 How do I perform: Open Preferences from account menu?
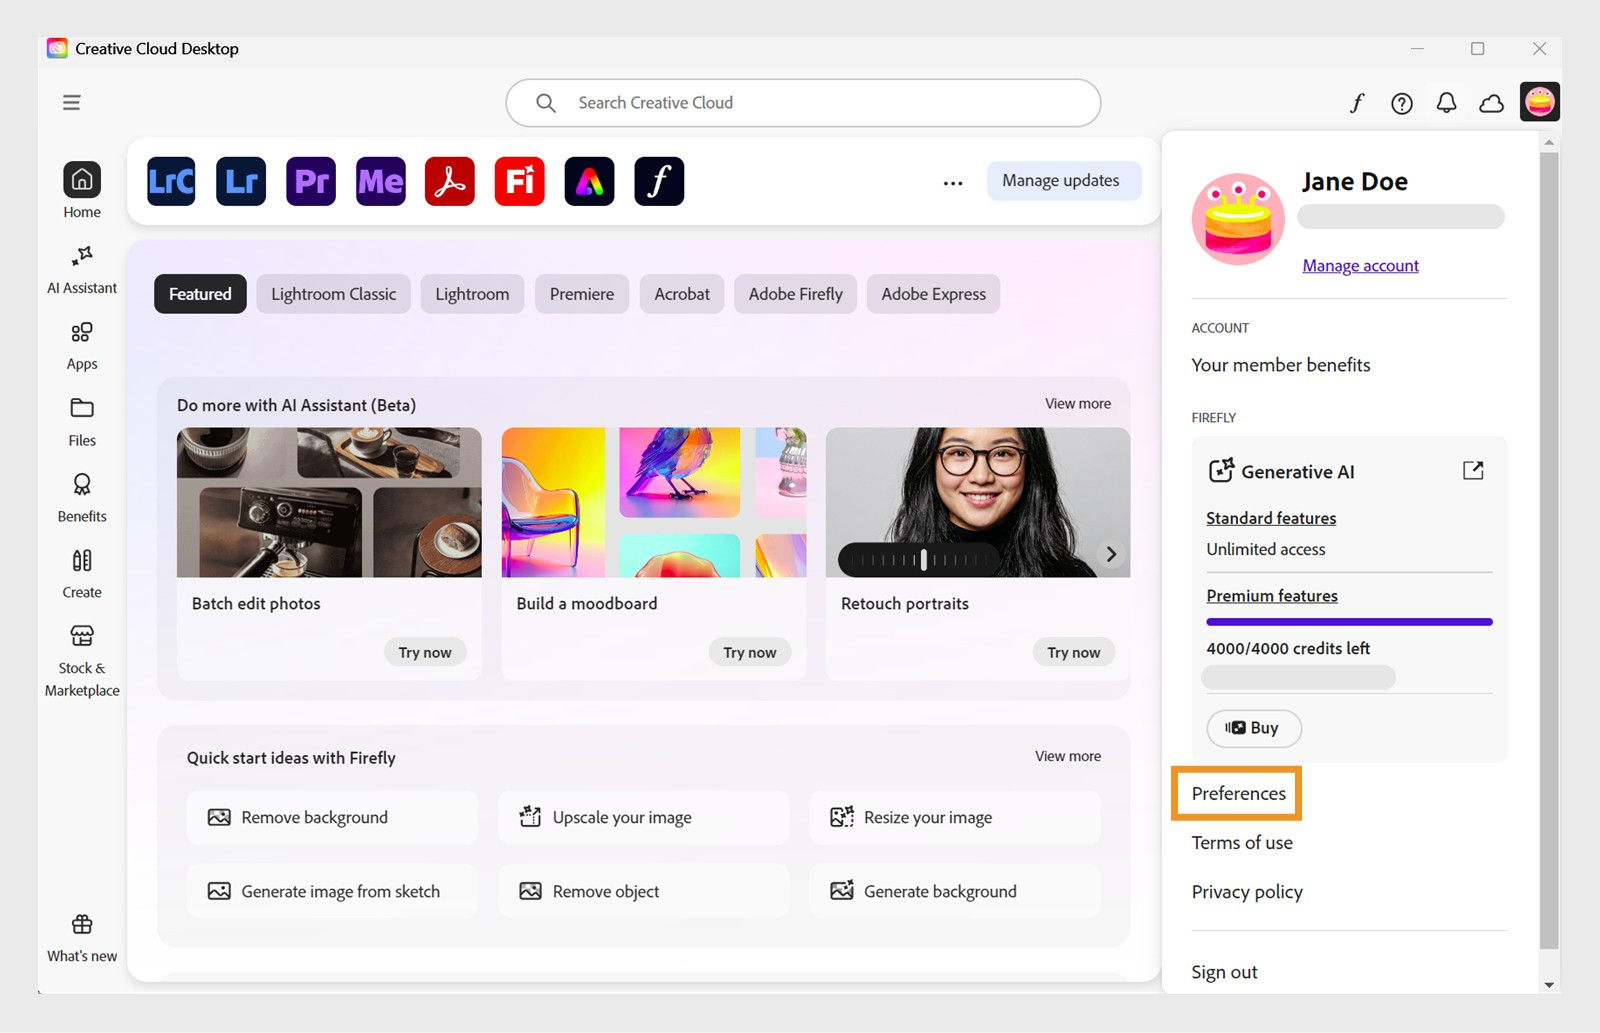point(1238,793)
